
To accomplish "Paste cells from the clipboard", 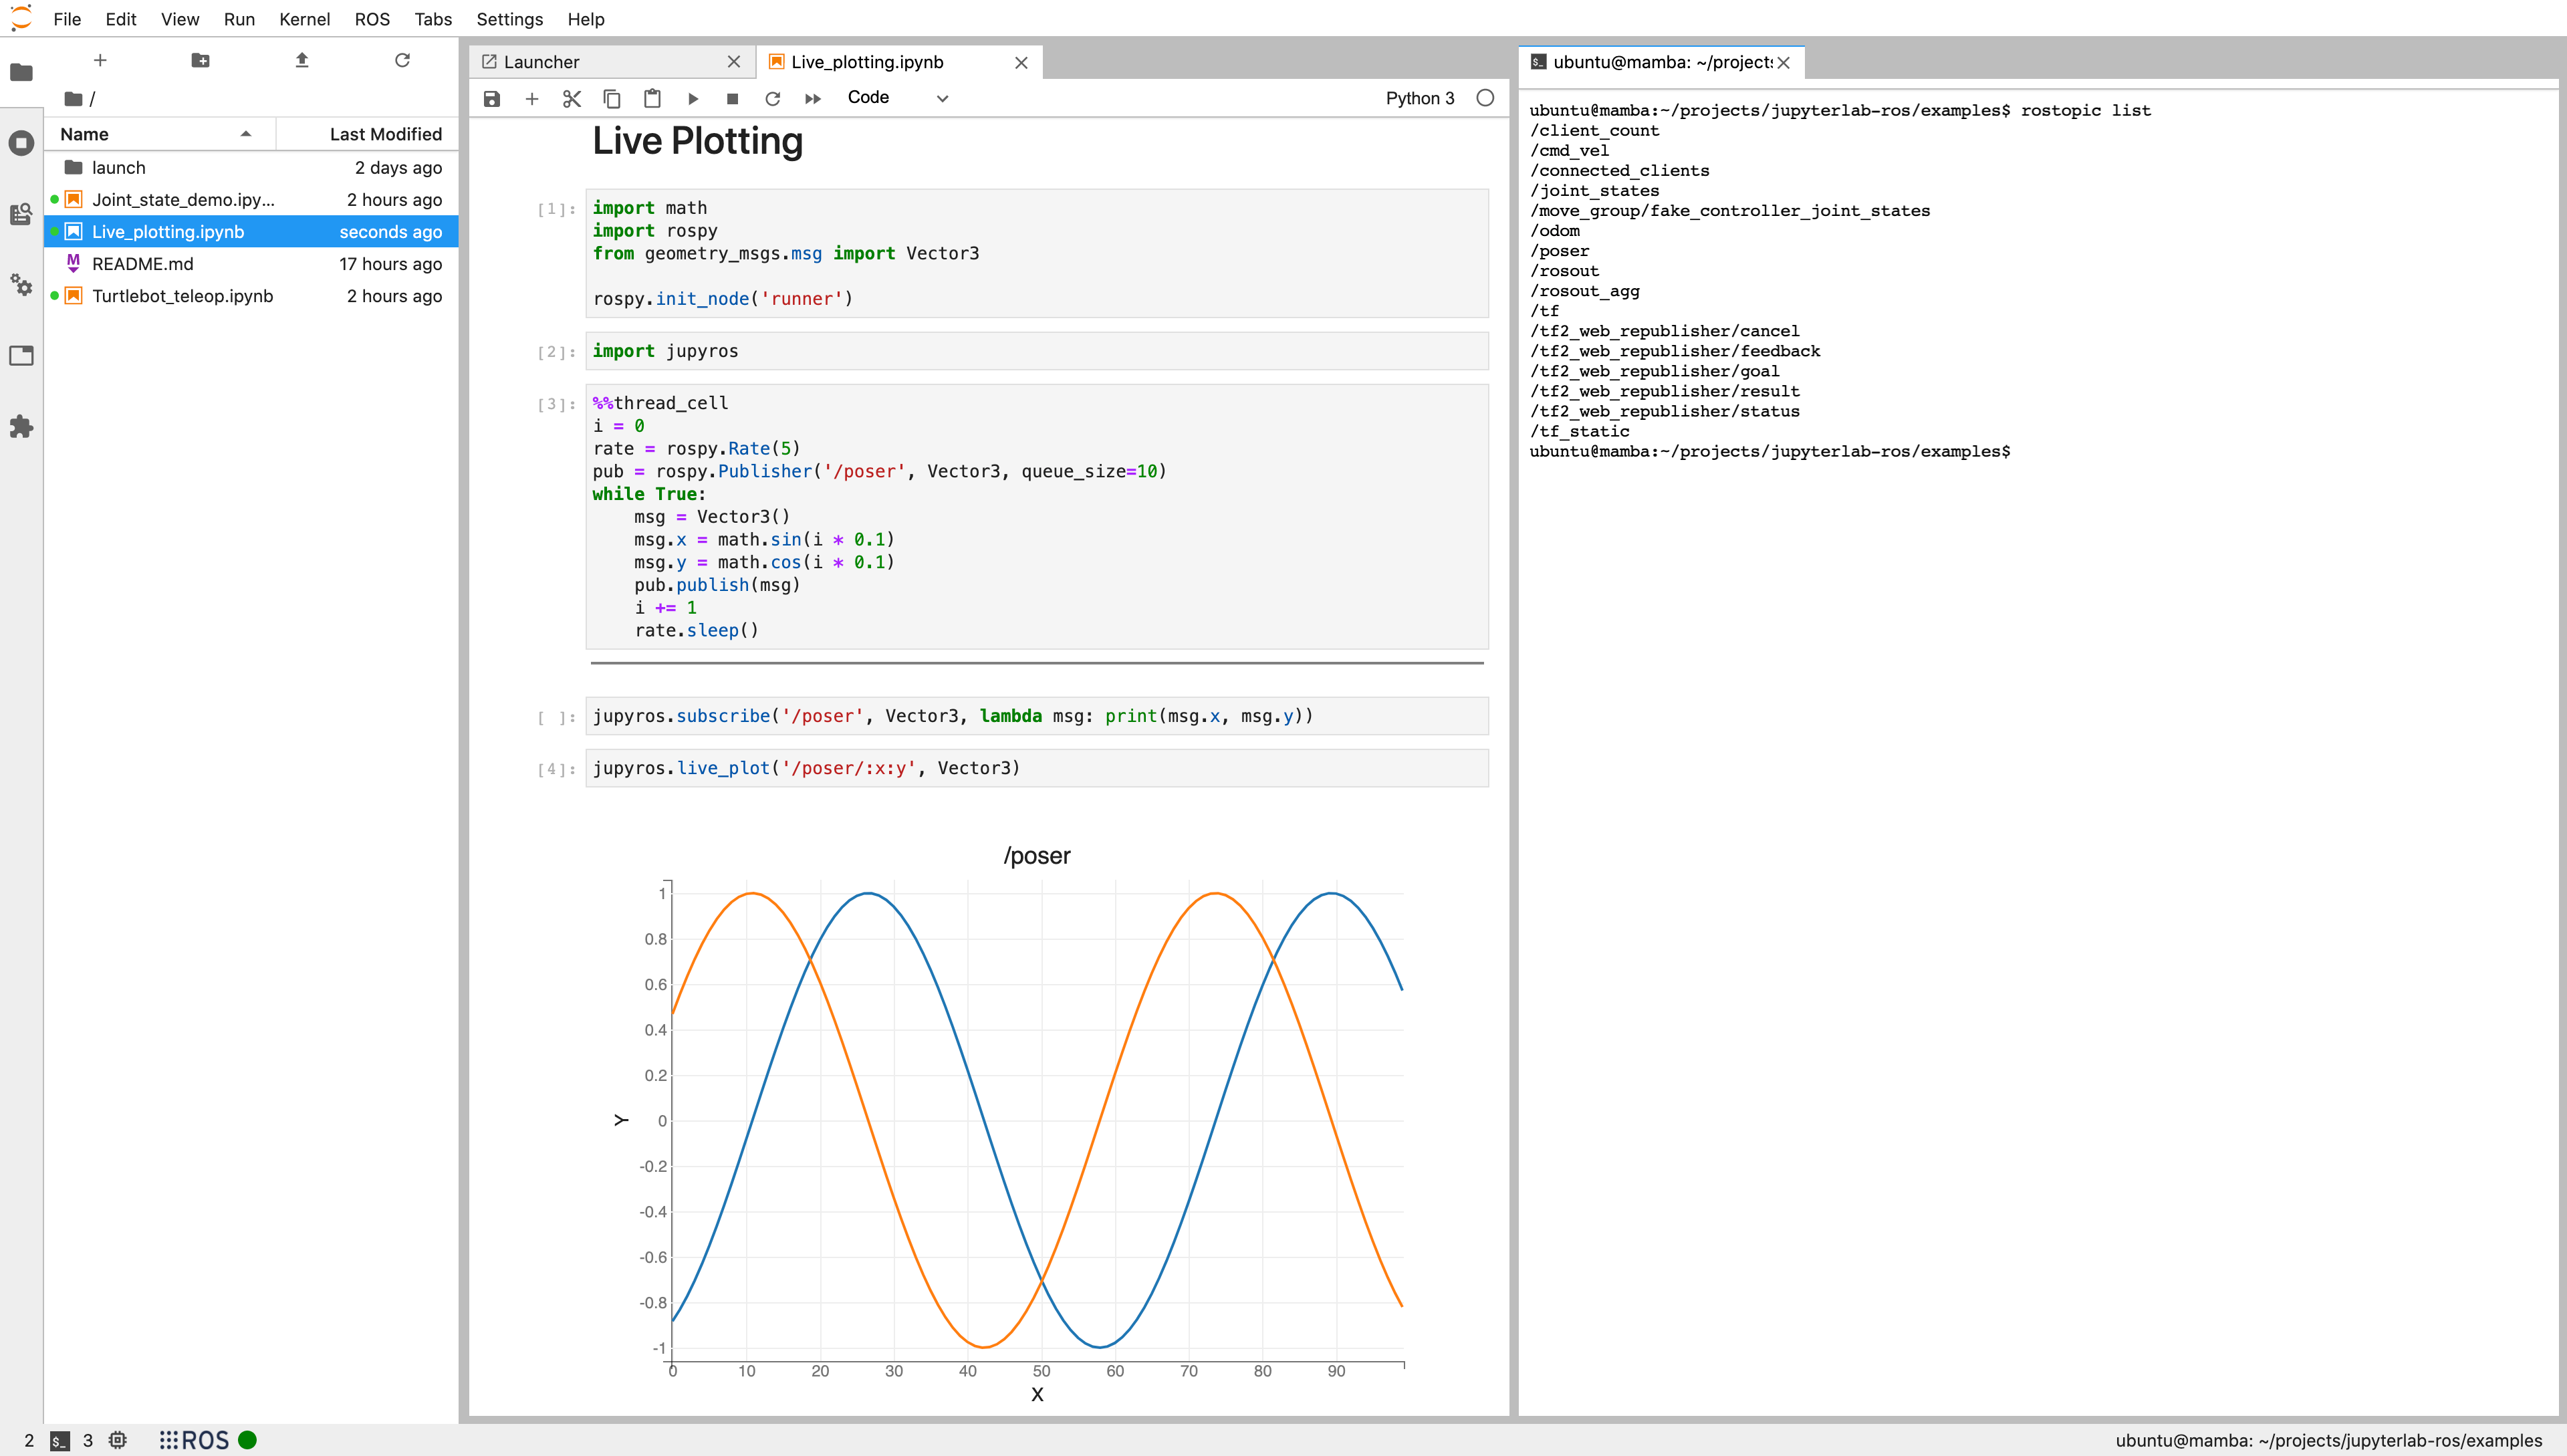I will point(652,98).
